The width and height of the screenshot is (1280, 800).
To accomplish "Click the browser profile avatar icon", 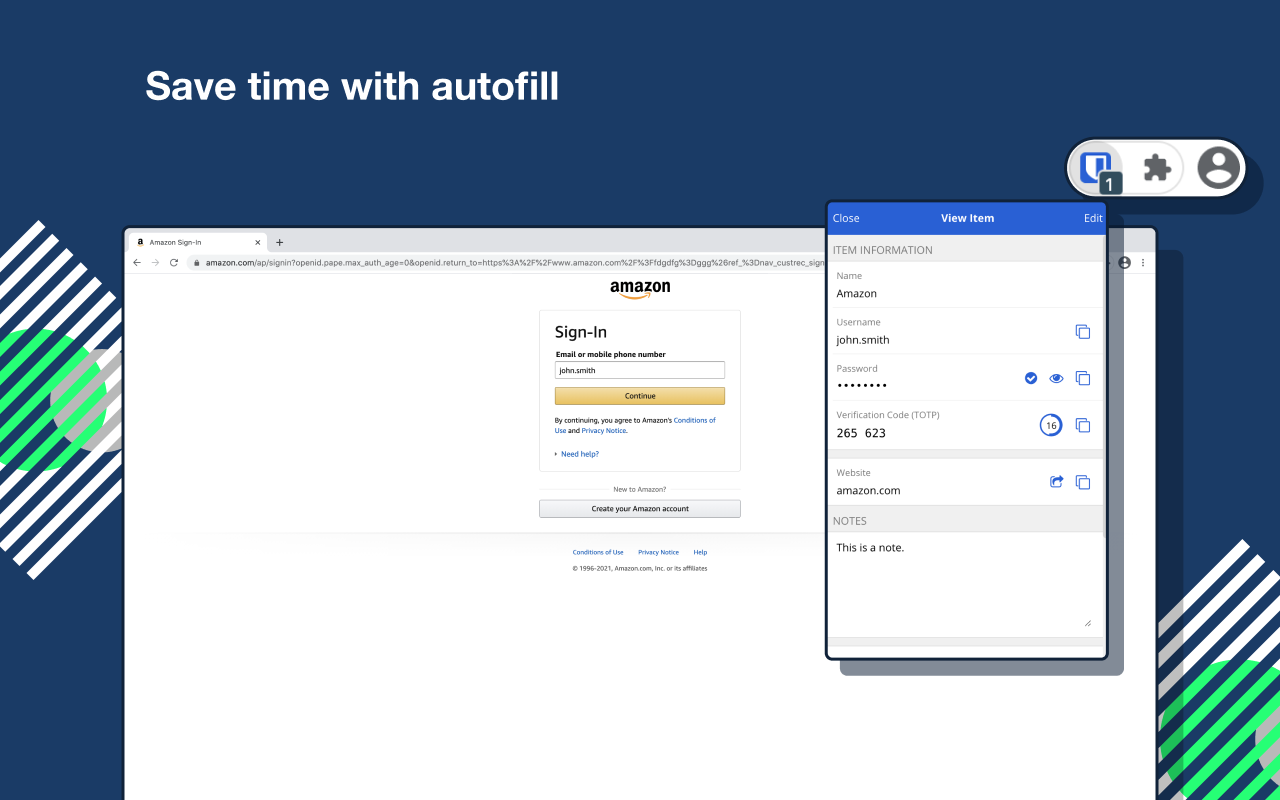I will 1217,167.
